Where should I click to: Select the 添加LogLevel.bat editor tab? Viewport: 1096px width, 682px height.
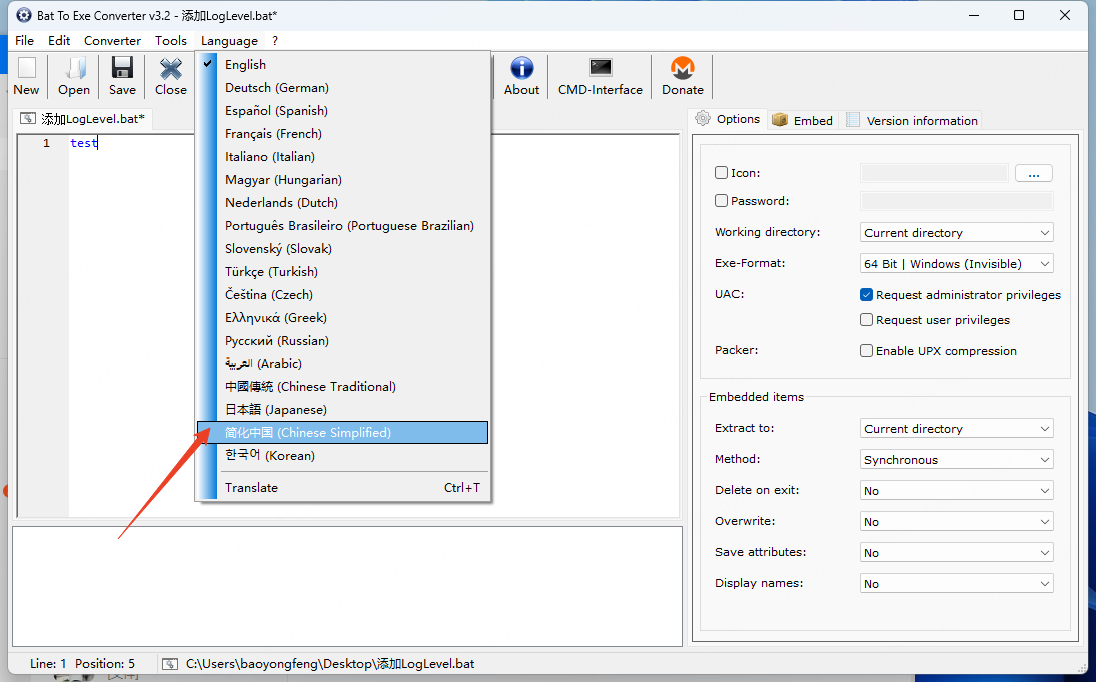(x=82, y=119)
